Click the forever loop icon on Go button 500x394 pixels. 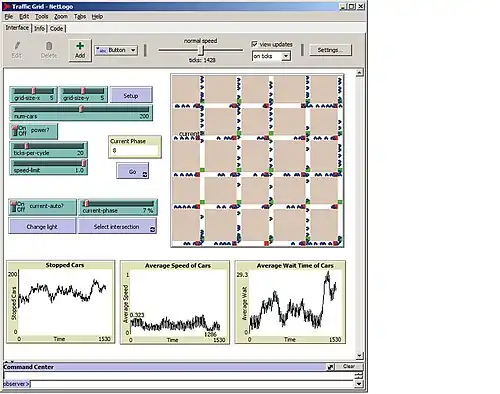click(145, 174)
